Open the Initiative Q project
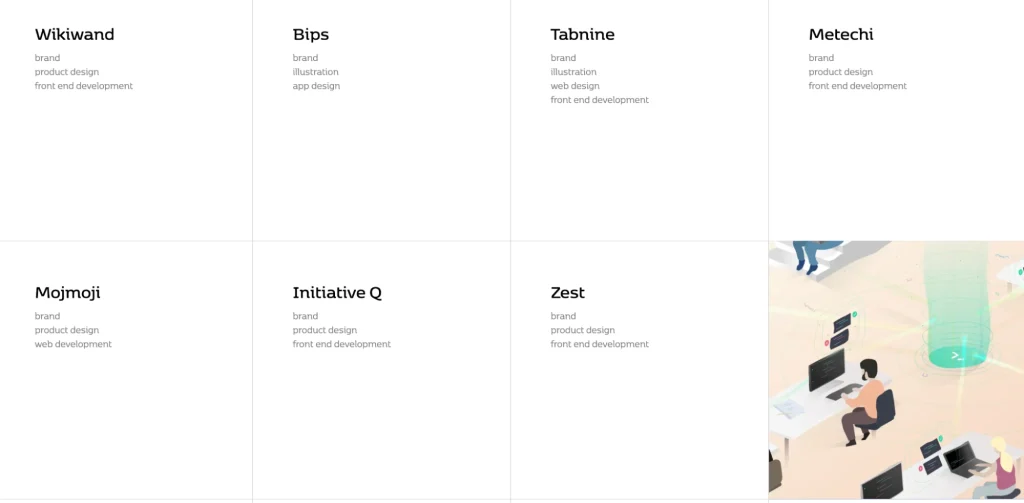Viewport: 1024px width, 503px height. coord(337,293)
